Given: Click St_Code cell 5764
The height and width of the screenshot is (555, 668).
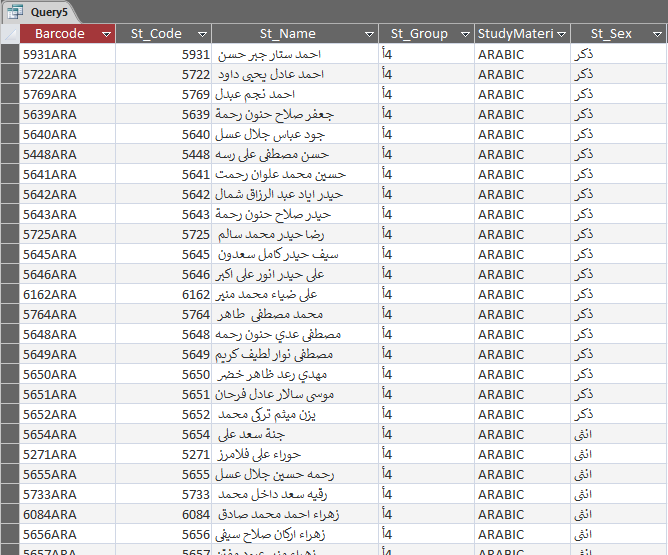Looking at the screenshot, I should pos(164,315).
